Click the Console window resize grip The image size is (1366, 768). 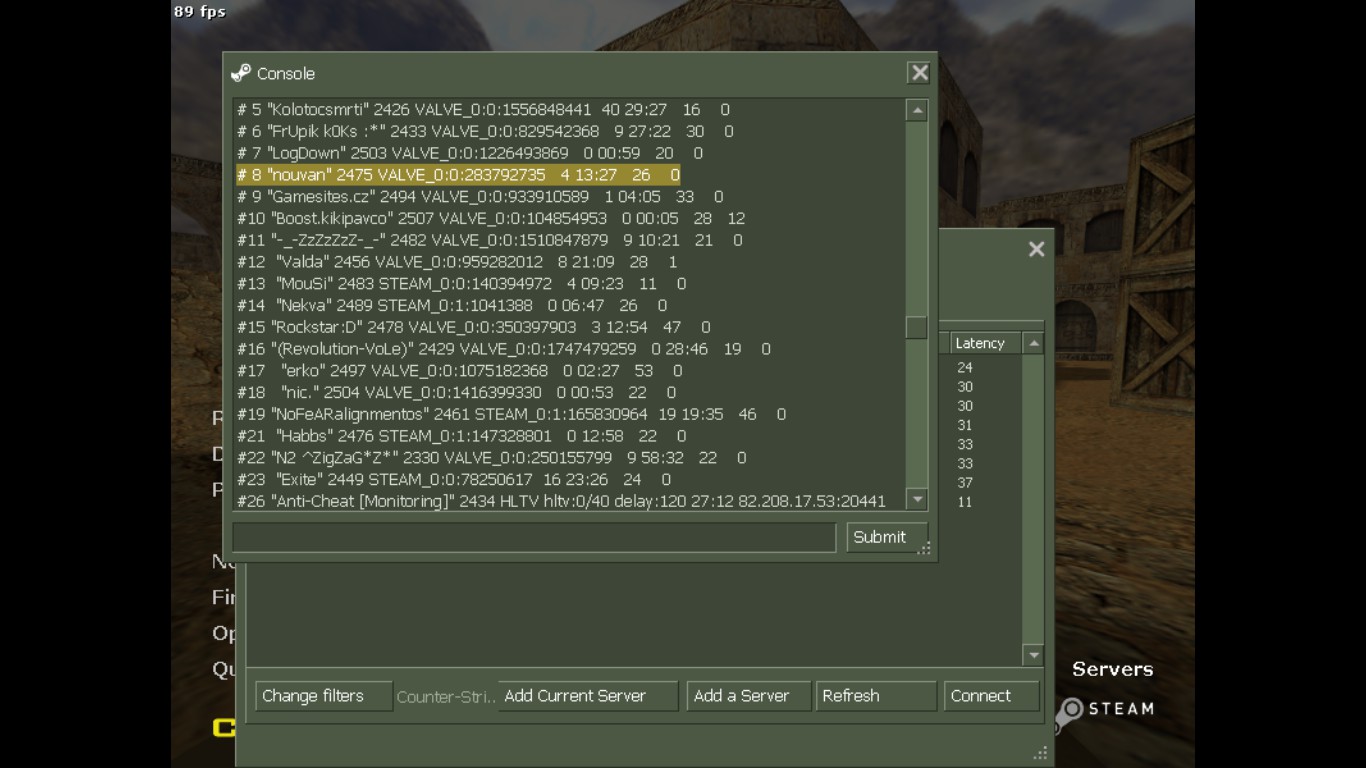point(924,548)
